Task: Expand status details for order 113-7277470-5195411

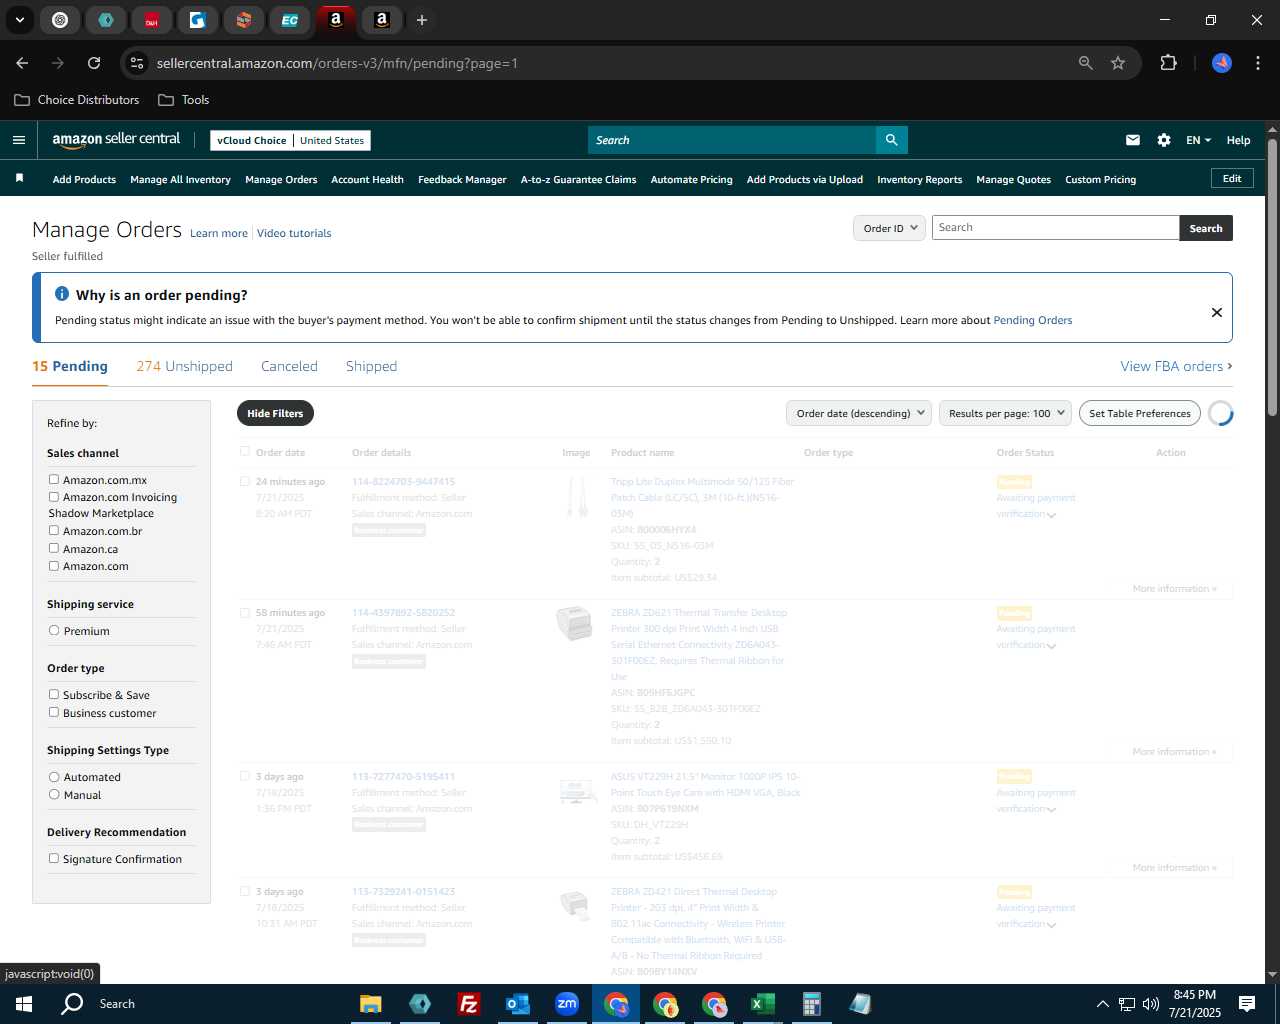Action: click(1051, 810)
